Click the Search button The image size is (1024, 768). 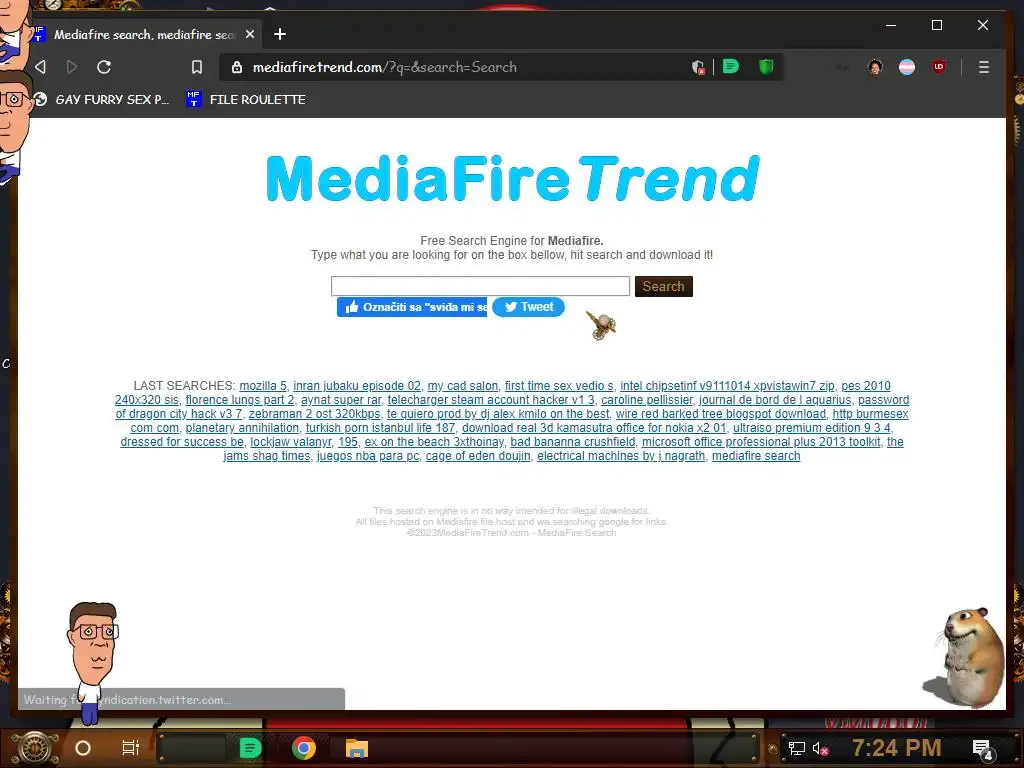pos(664,286)
